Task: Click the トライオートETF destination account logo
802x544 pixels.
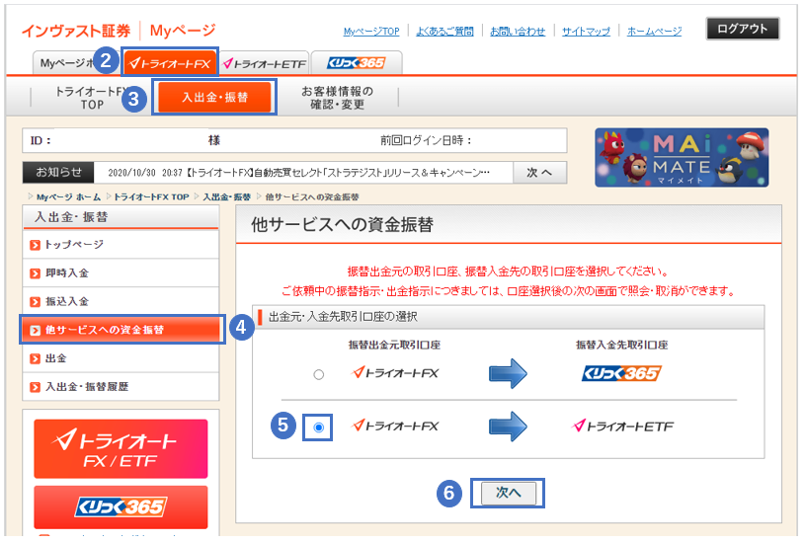Action: [623, 426]
